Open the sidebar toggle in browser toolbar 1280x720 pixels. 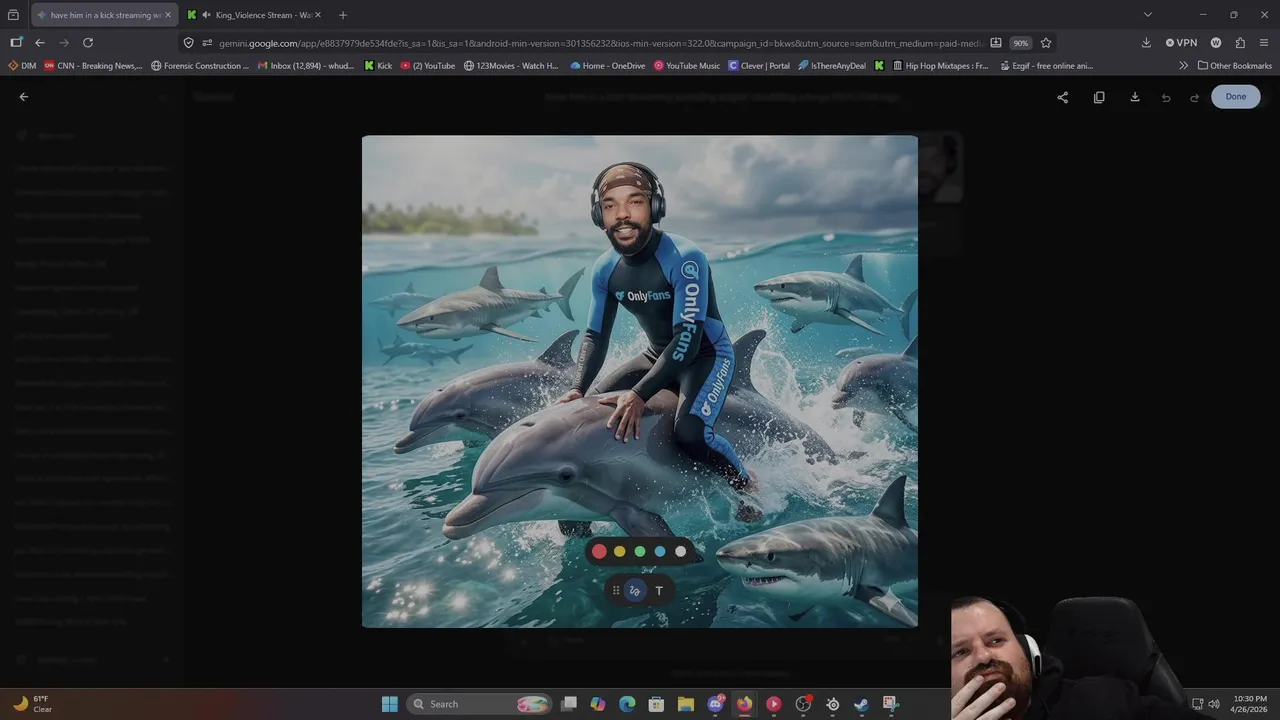(16, 43)
